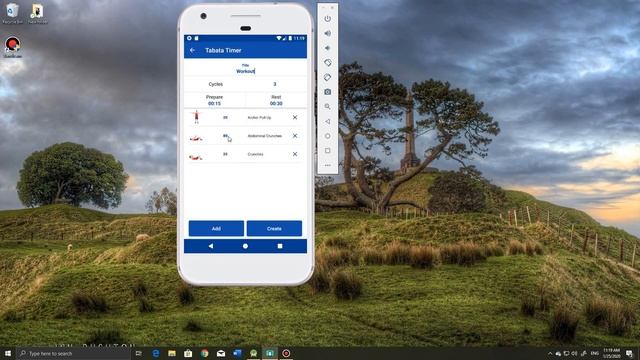Image resolution: width=640 pixels, height=360 pixels.
Task: Click the screen recorder taskbar icon
Action: coord(286,353)
